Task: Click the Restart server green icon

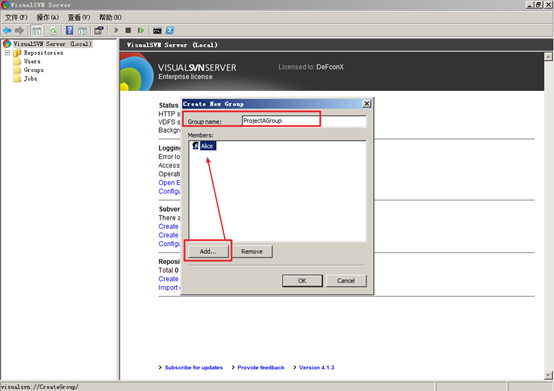Action: pyautogui.click(x=141, y=31)
